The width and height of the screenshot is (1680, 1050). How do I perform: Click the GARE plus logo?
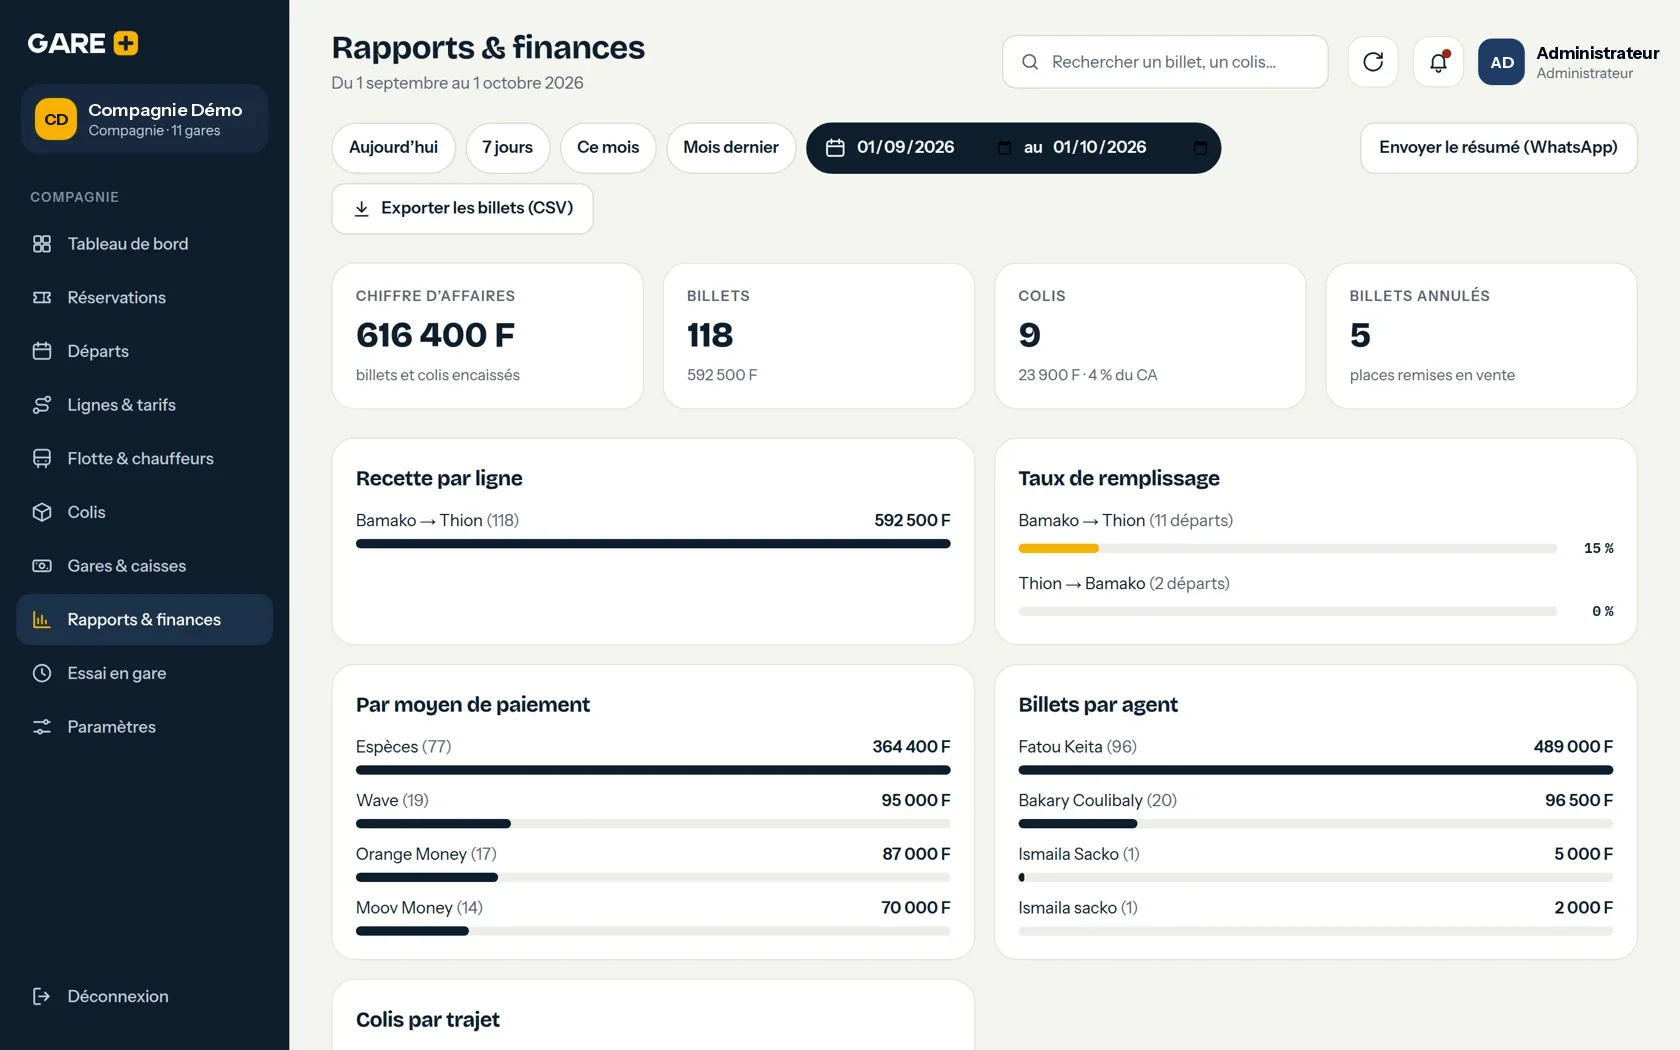click(x=83, y=43)
